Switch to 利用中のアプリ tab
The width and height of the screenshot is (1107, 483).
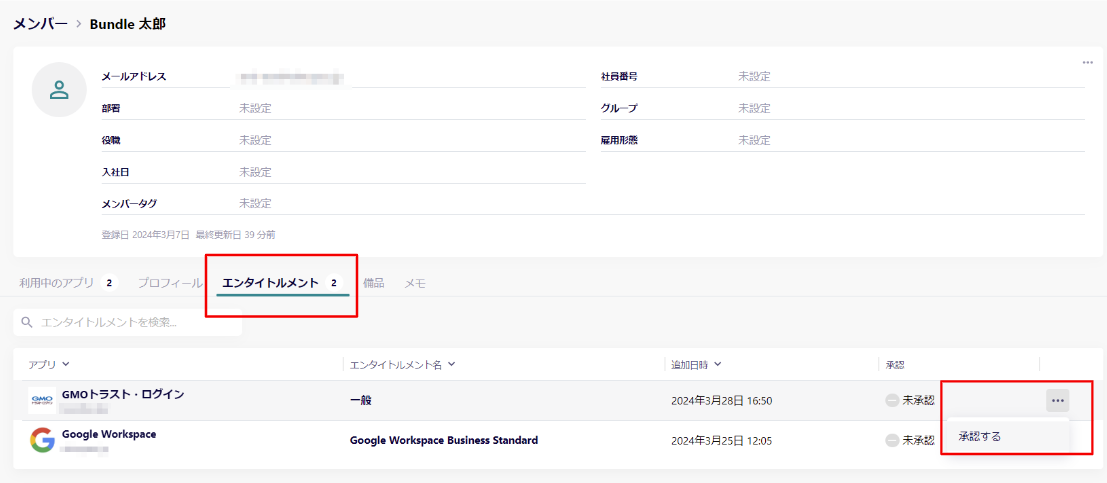coord(57,283)
